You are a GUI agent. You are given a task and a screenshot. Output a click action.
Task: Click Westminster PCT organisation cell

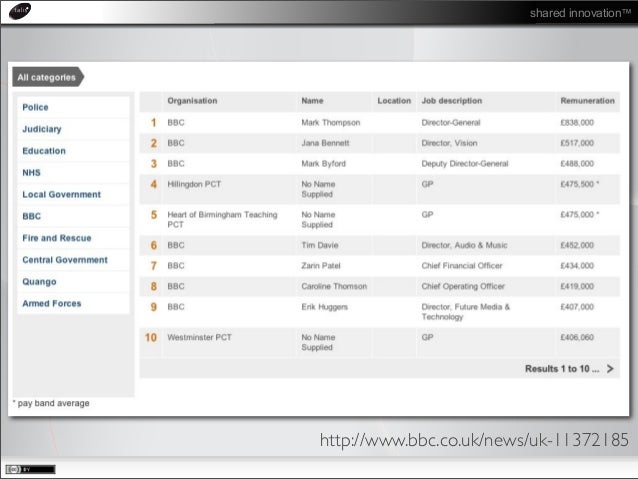coord(199,337)
